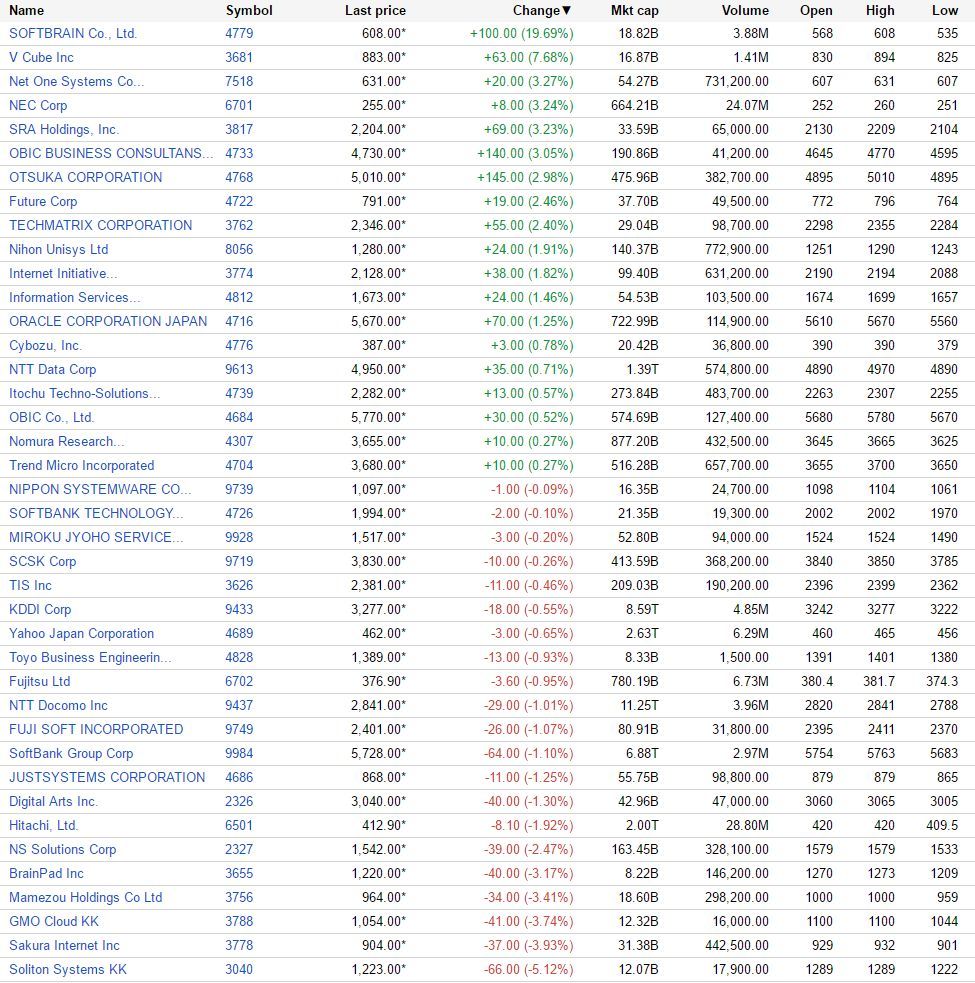Open NIPPON SYSTEMWARE CO... link
This screenshot has width=975, height=983.
100,490
